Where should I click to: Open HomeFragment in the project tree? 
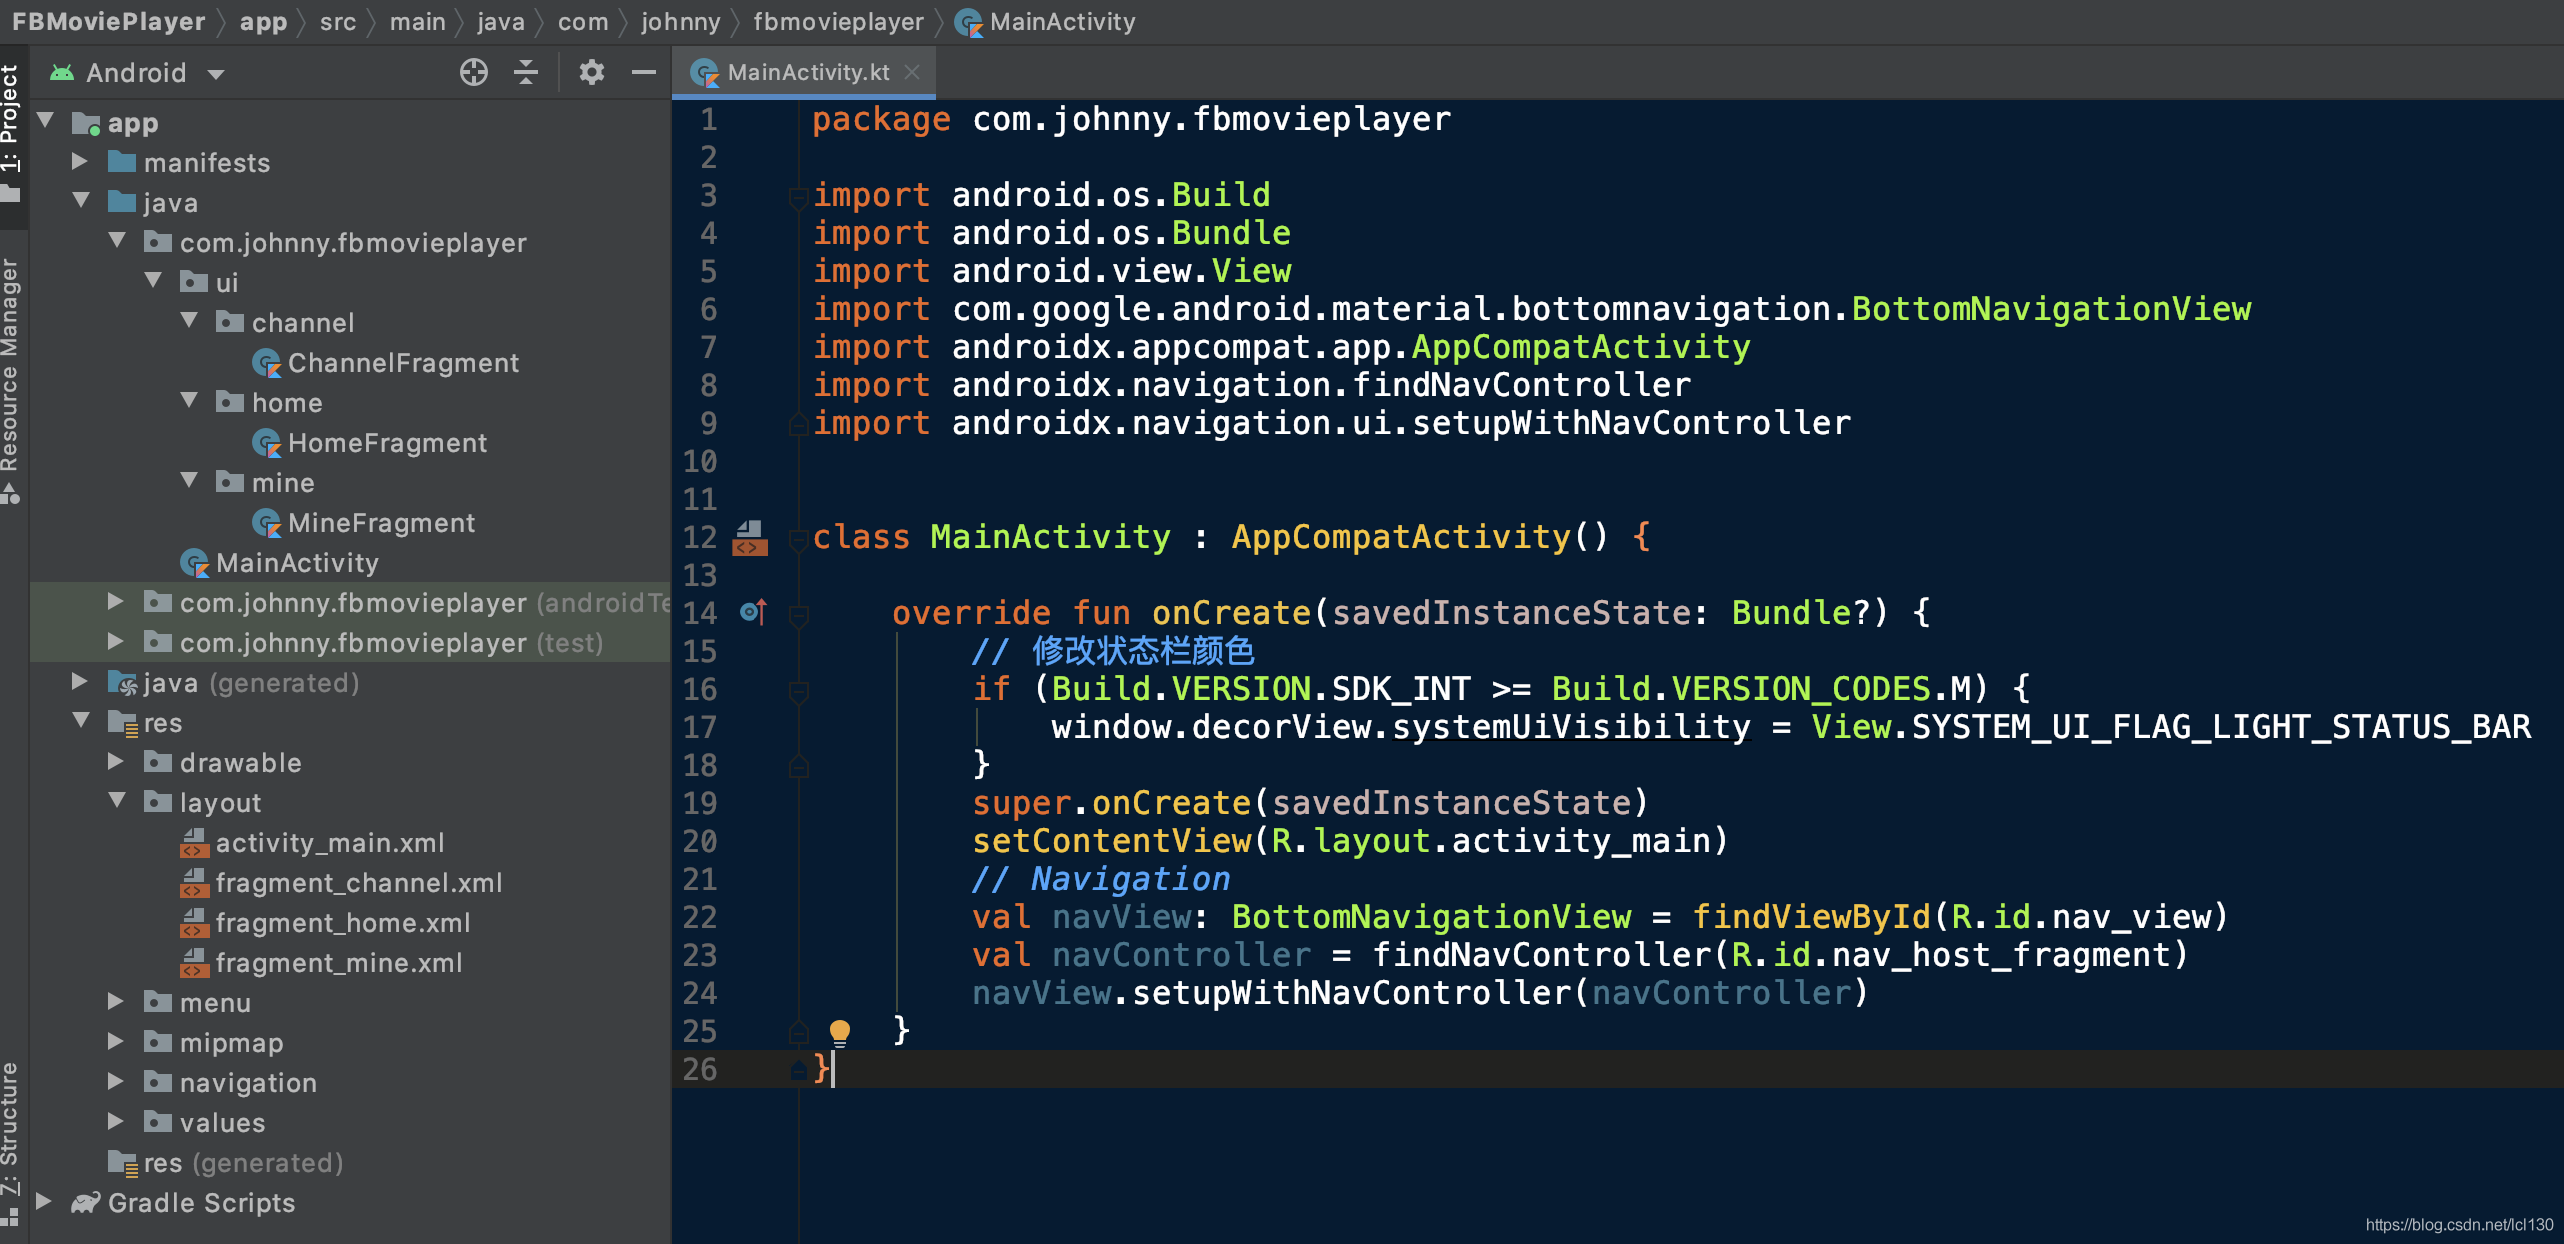[x=387, y=443]
